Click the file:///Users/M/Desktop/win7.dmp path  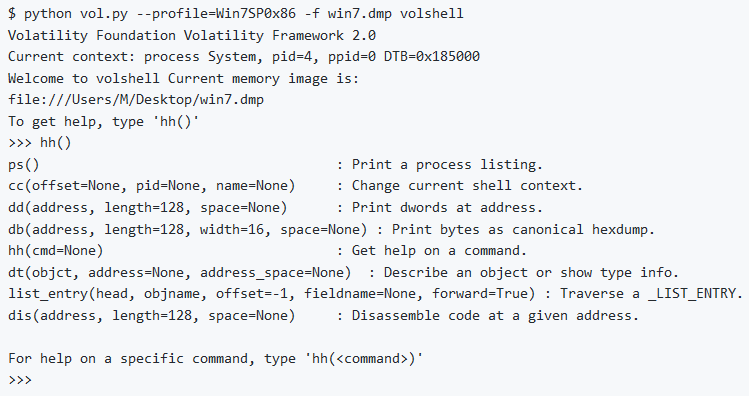(x=136, y=99)
